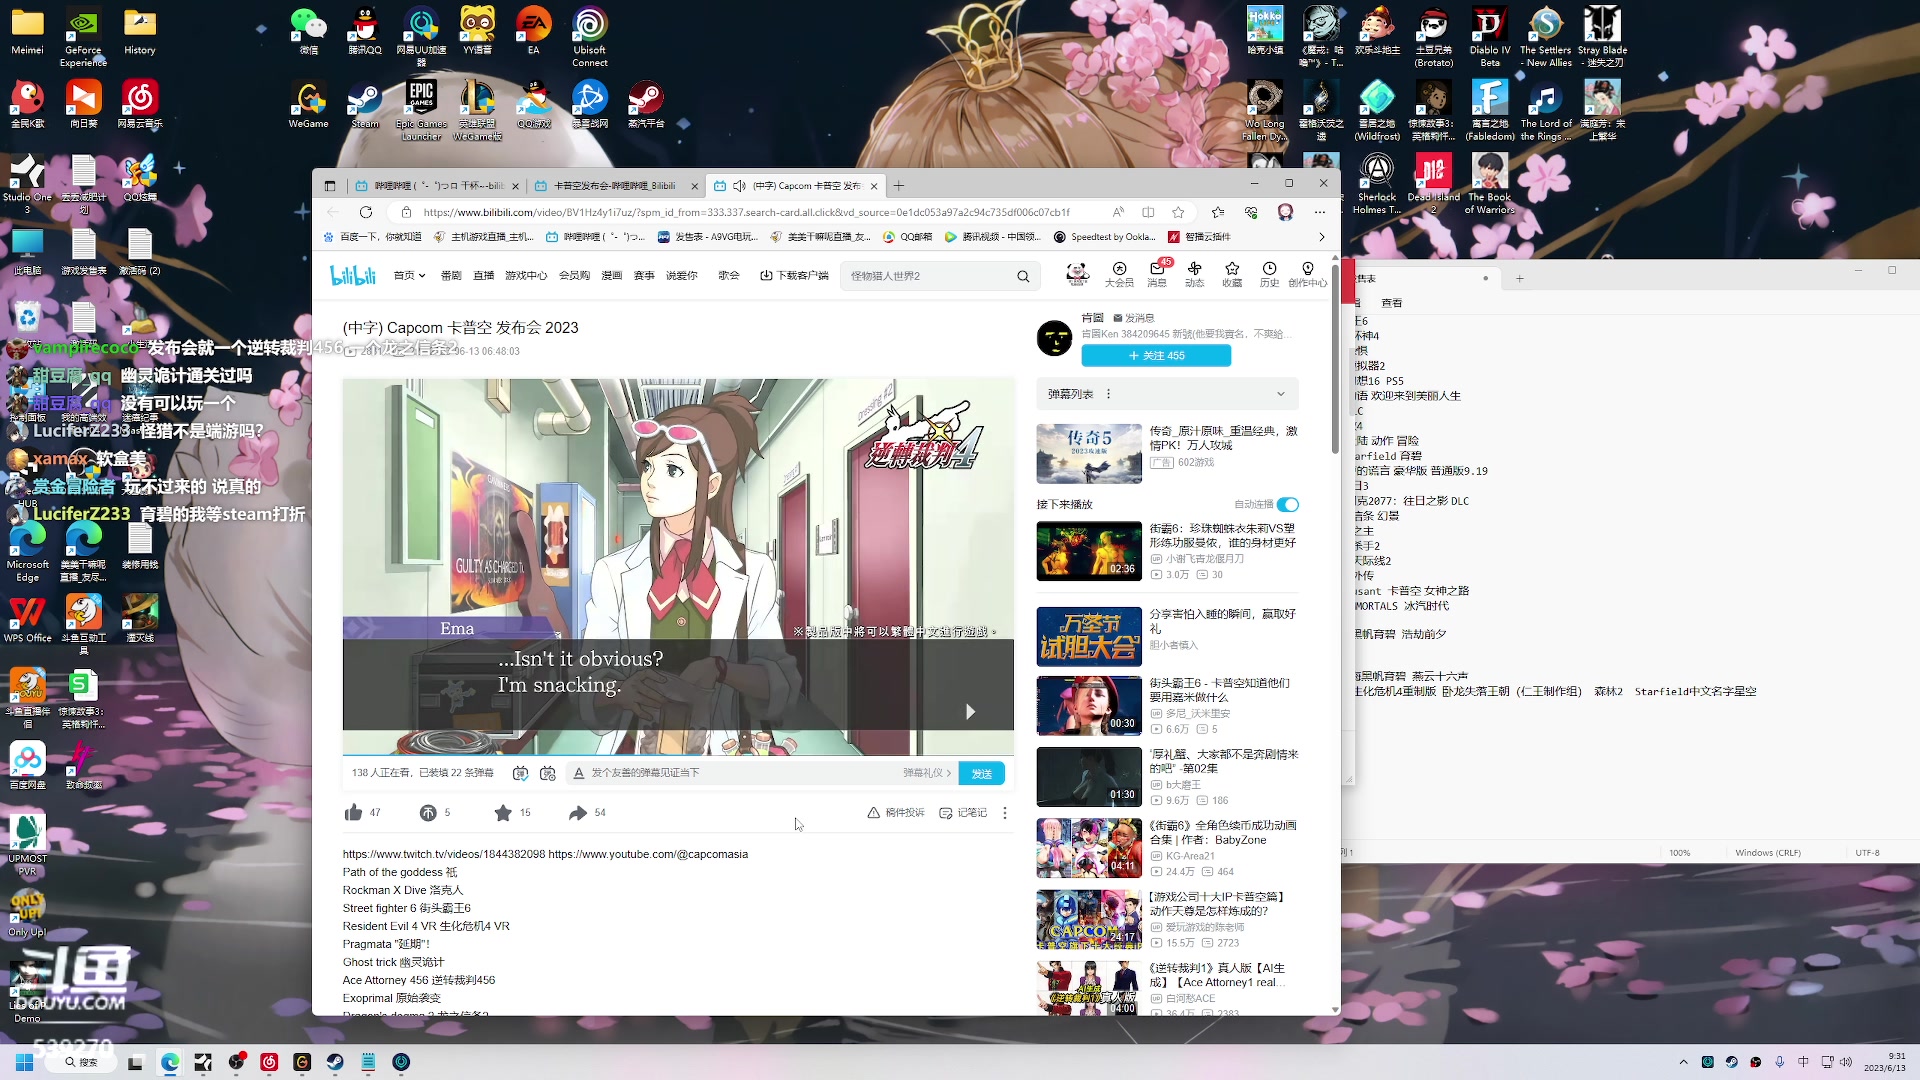Open 游戏中心 nav item
Image resolution: width=1920 pixels, height=1080 pixels.
point(526,276)
